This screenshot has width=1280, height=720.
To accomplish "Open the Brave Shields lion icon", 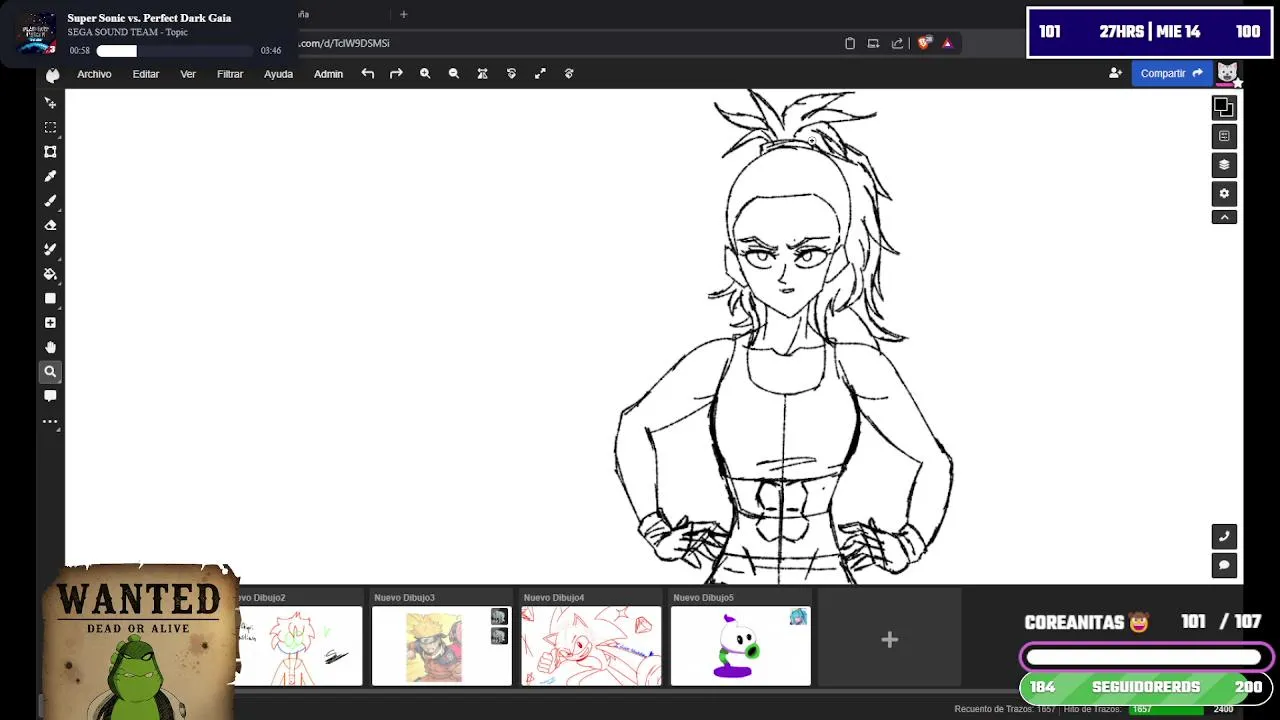I will click(924, 43).
